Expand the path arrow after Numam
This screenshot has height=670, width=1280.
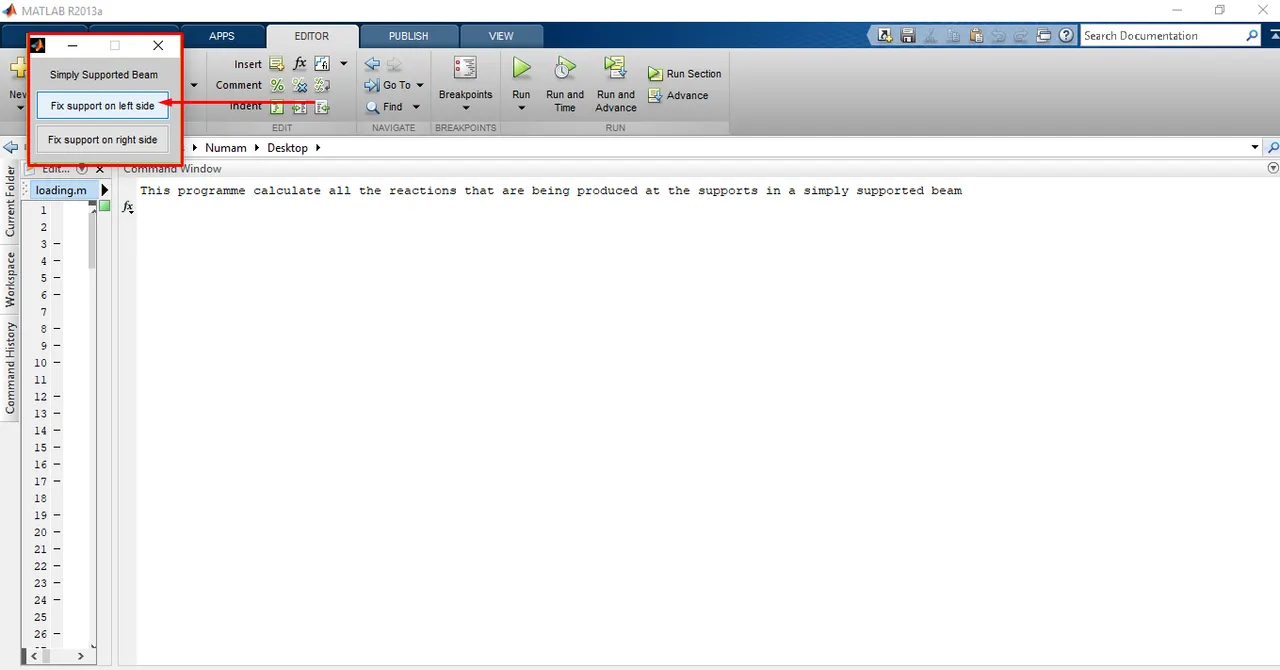(x=256, y=148)
